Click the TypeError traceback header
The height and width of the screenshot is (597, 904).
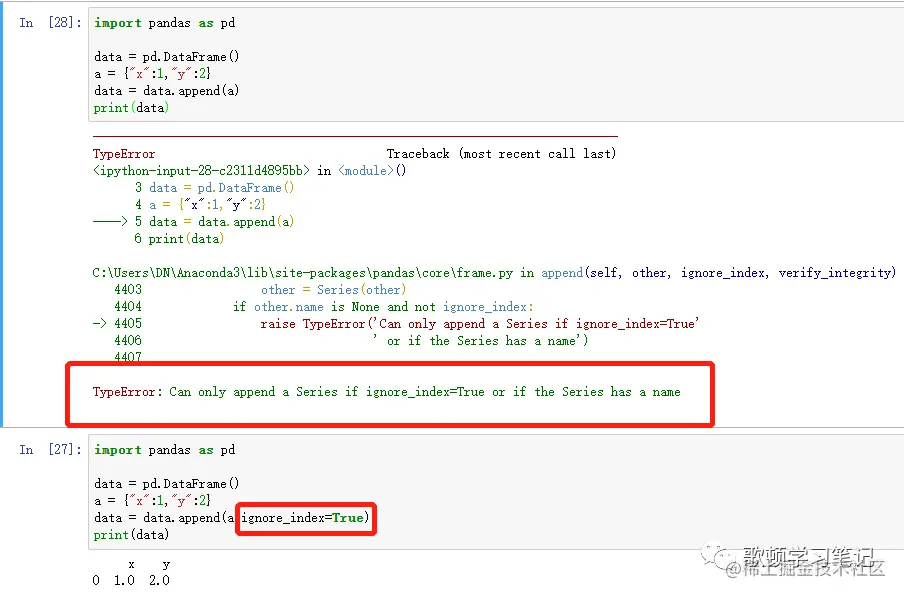point(124,154)
